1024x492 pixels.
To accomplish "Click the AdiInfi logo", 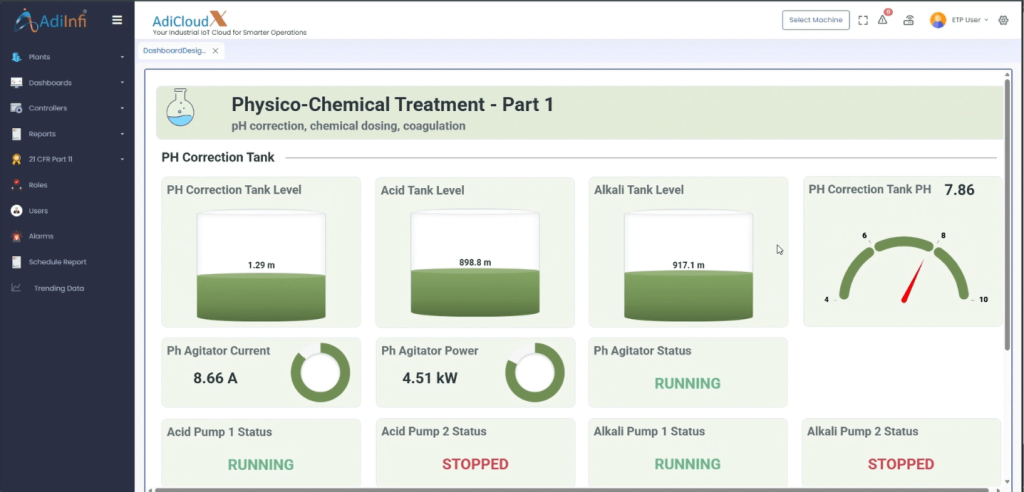I will (x=51, y=20).
